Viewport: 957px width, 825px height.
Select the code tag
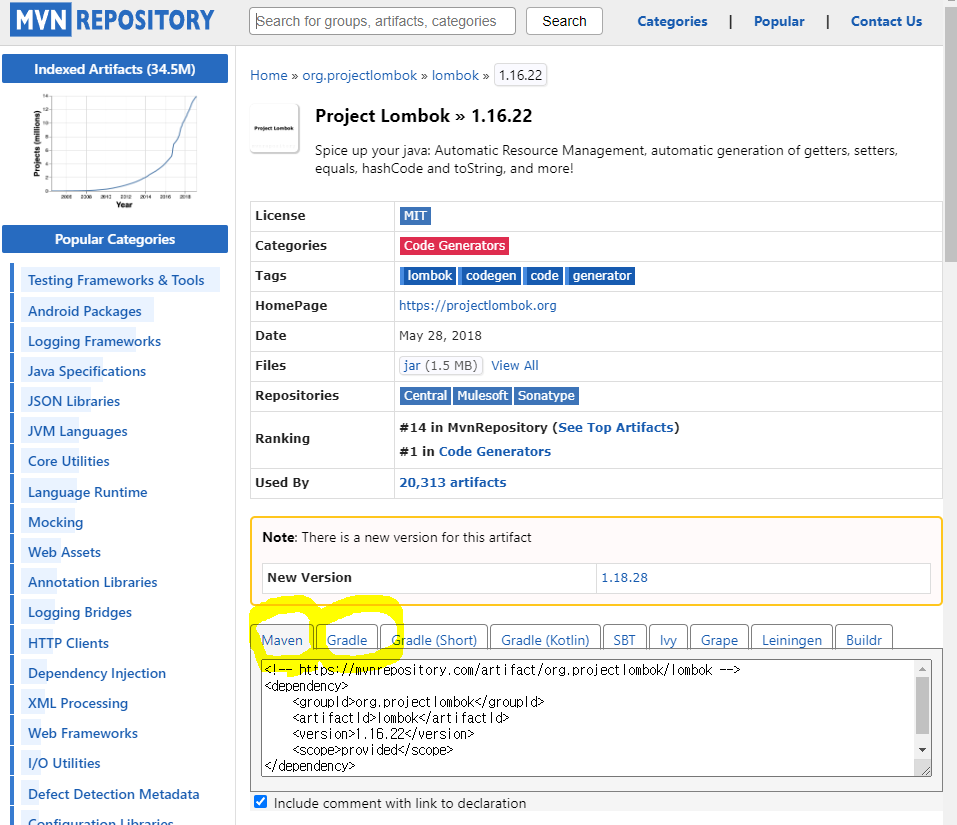[x=543, y=276]
